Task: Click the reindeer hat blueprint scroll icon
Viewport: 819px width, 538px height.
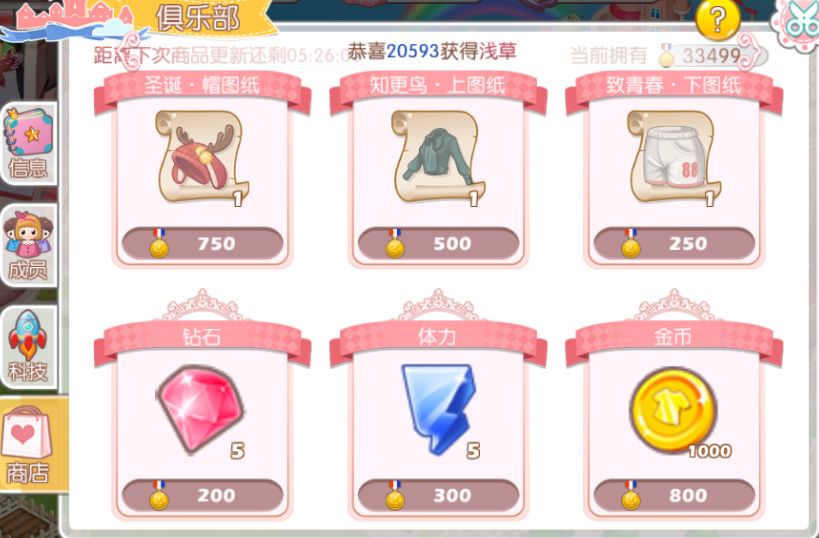Action: point(203,158)
